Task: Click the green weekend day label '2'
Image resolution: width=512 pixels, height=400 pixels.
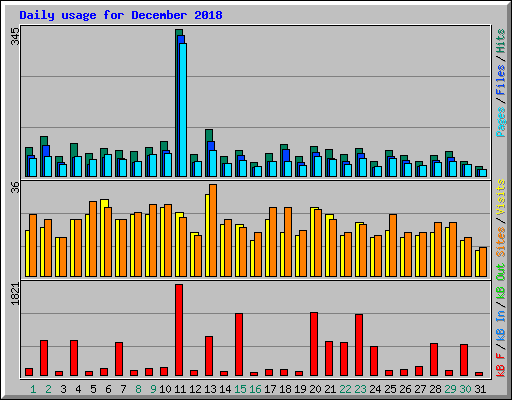Action: (48, 389)
